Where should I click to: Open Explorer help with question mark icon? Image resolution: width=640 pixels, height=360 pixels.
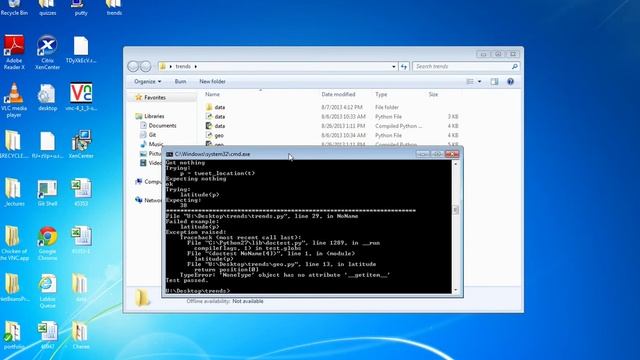coord(510,82)
